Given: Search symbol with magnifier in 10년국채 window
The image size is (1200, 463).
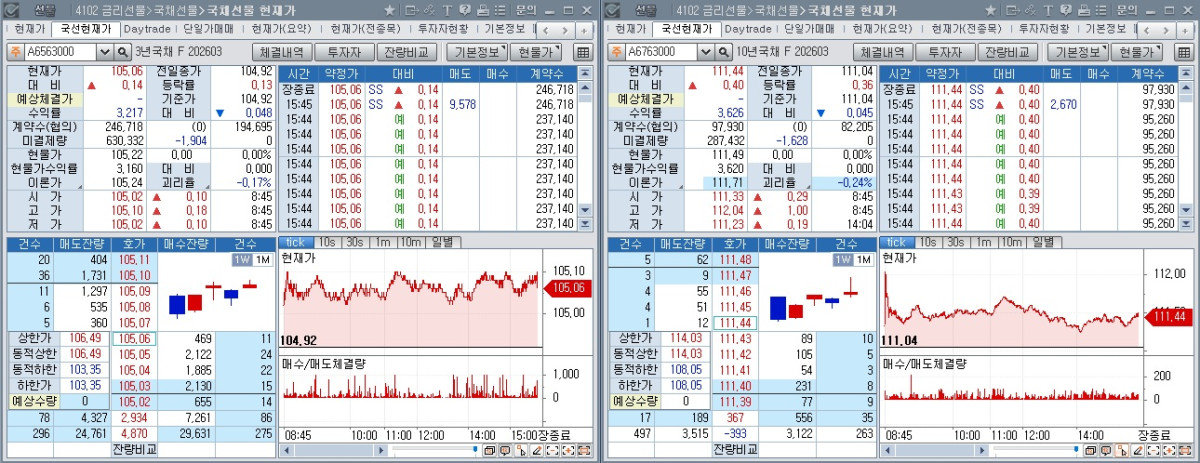Looking at the screenshot, I should (x=723, y=51).
